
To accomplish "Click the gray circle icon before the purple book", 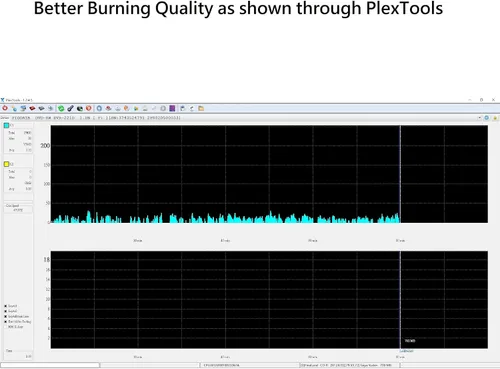I will coord(163,108).
